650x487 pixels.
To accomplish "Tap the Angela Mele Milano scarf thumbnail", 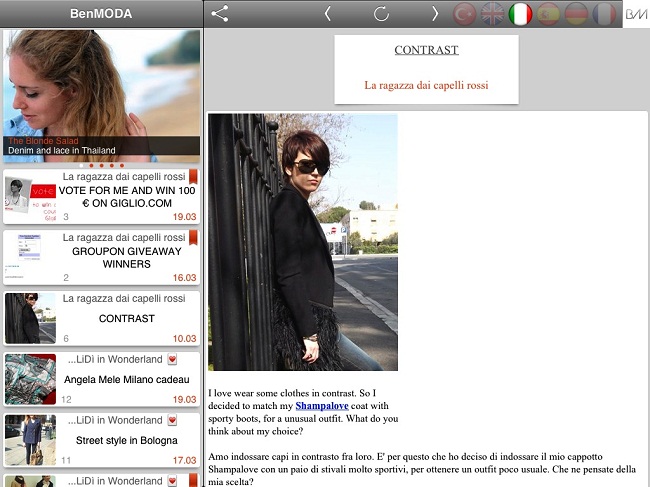I will [x=30, y=379].
